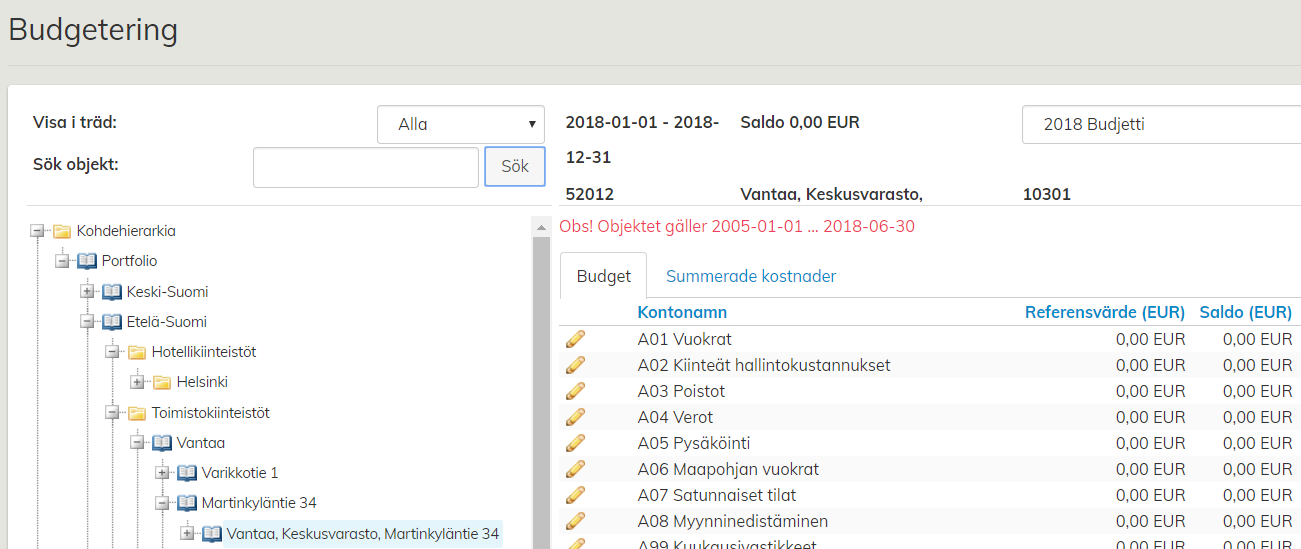Click the Sök objekt text field
This screenshot has height=549, width=1301.
point(366,167)
